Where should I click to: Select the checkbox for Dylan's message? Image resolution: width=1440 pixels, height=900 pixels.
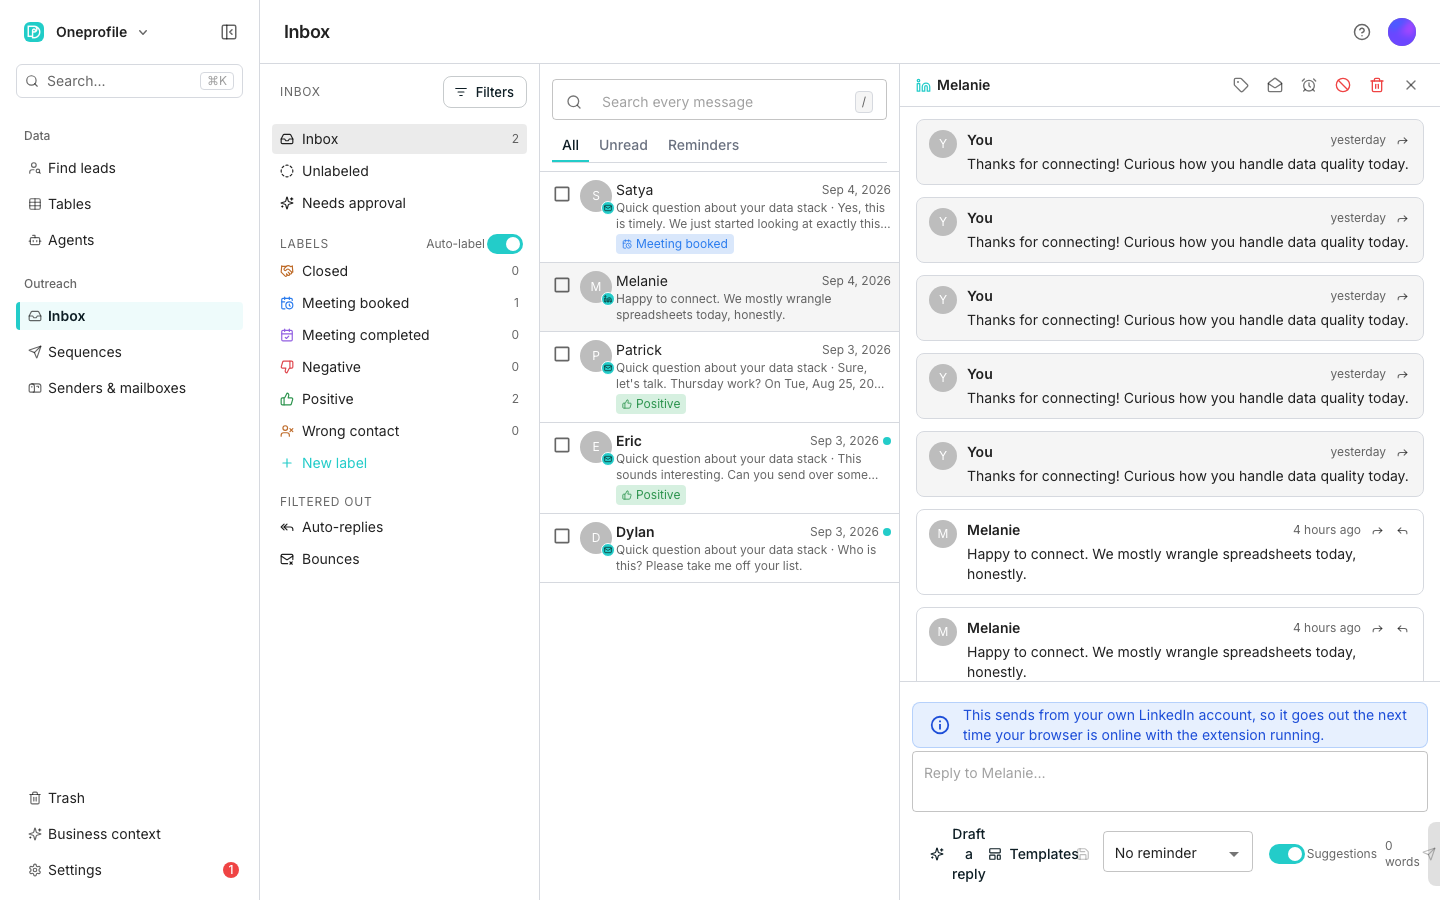click(x=562, y=536)
